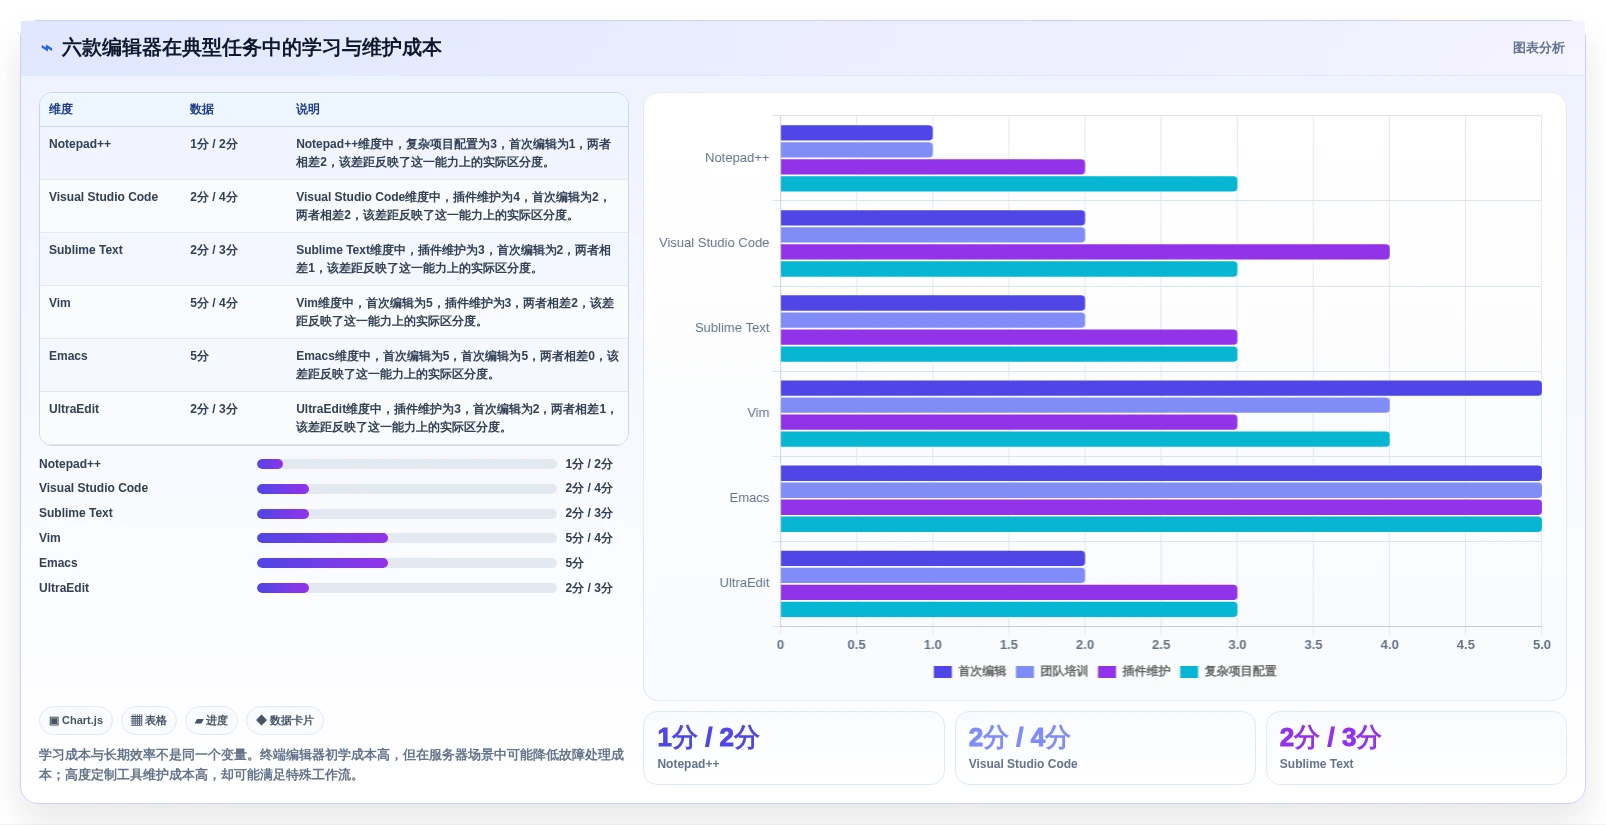Click the Vim row description text
The width and height of the screenshot is (1606, 825).
(x=456, y=312)
